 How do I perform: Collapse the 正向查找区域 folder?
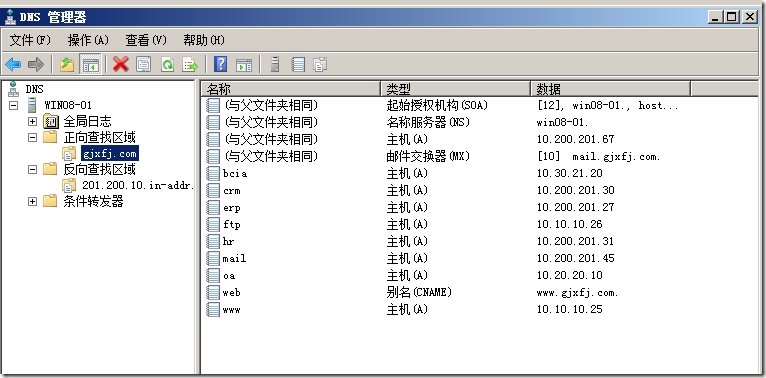point(32,138)
